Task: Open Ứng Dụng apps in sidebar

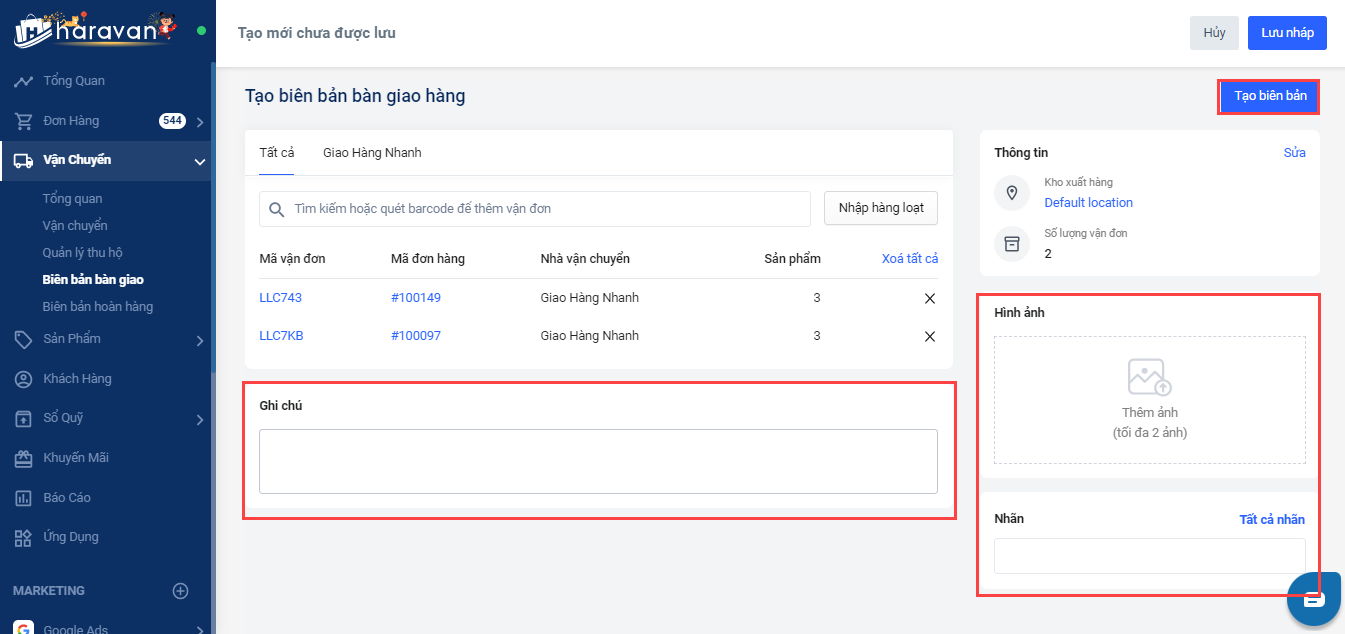Action: (70, 537)
